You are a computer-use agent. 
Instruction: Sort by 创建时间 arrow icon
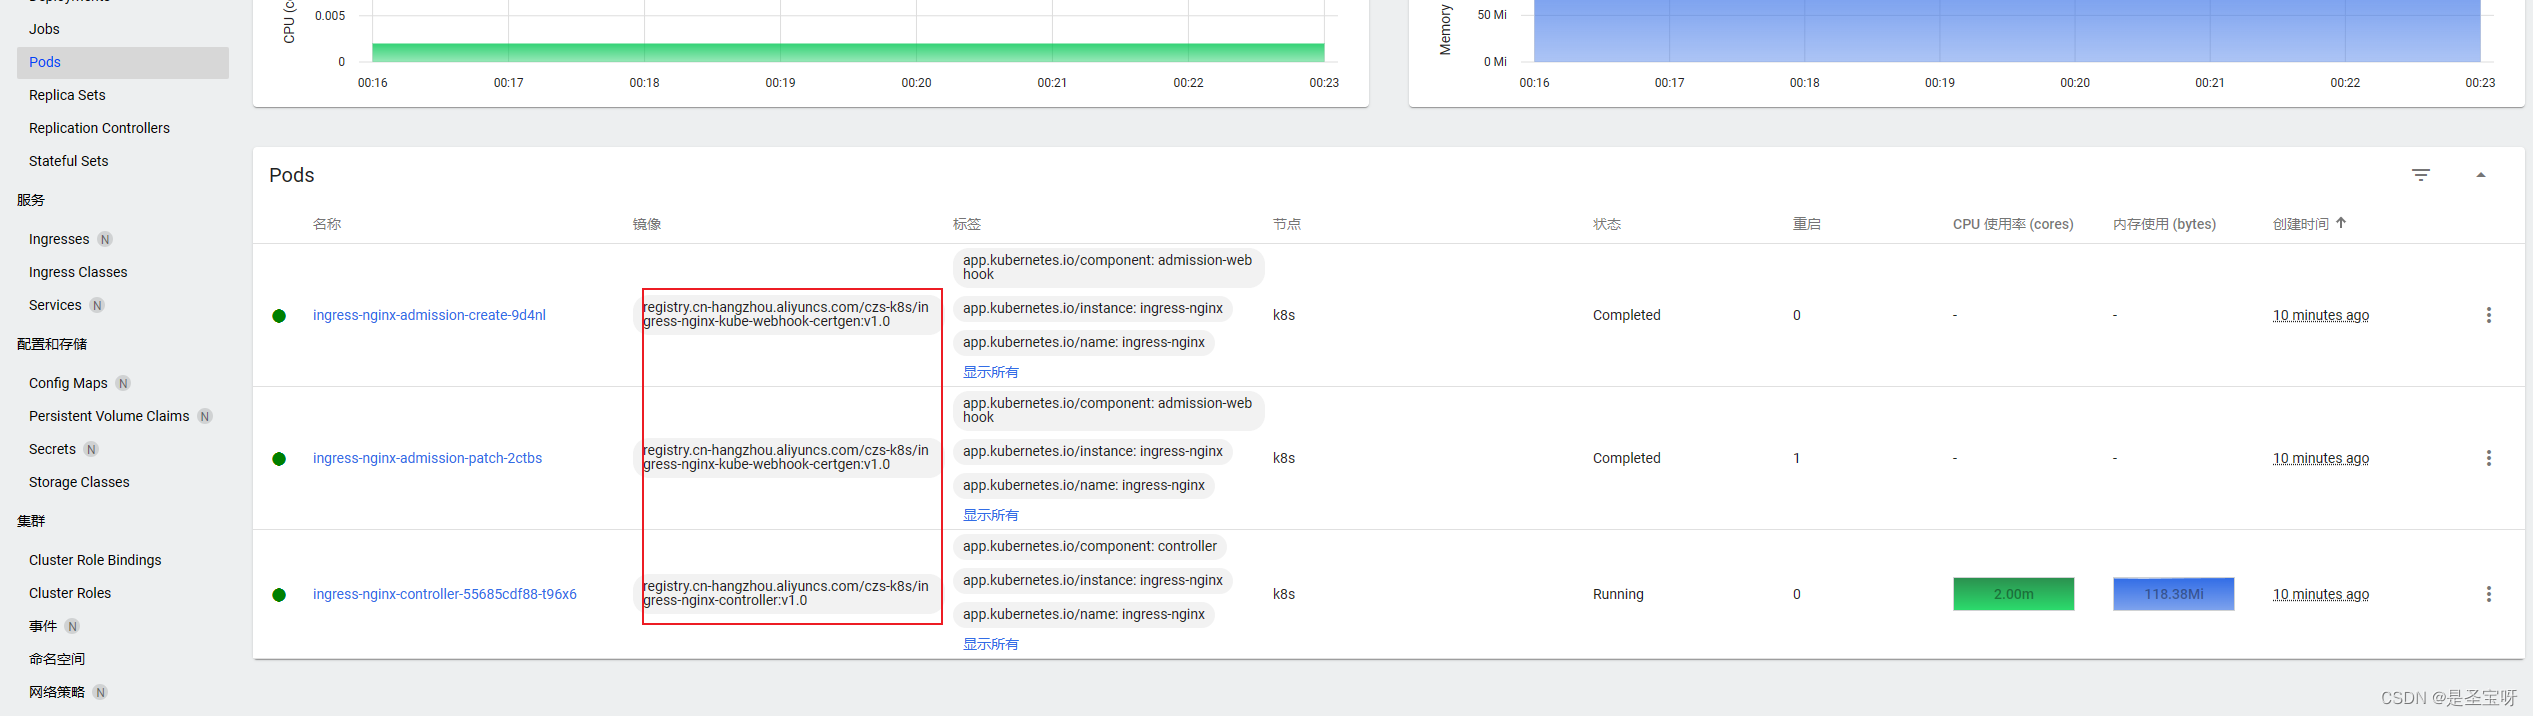pos(2341,223)
